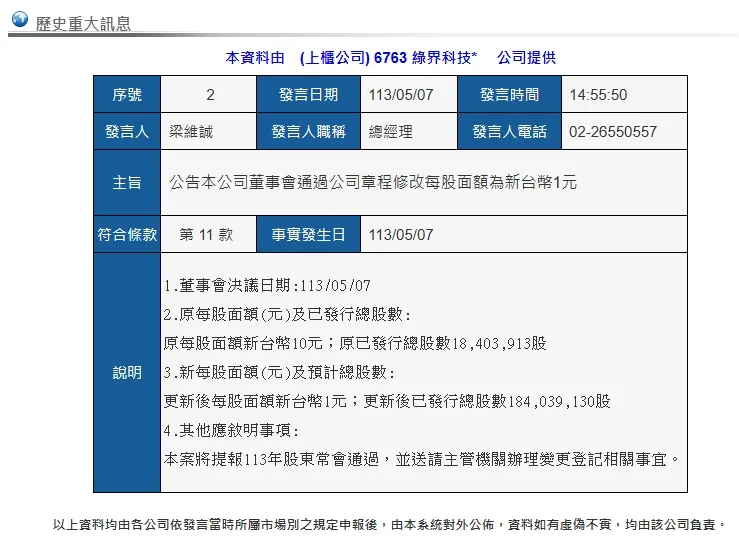Click the globe icon beside 歷史重大訊息

click(x=20, y=19)
